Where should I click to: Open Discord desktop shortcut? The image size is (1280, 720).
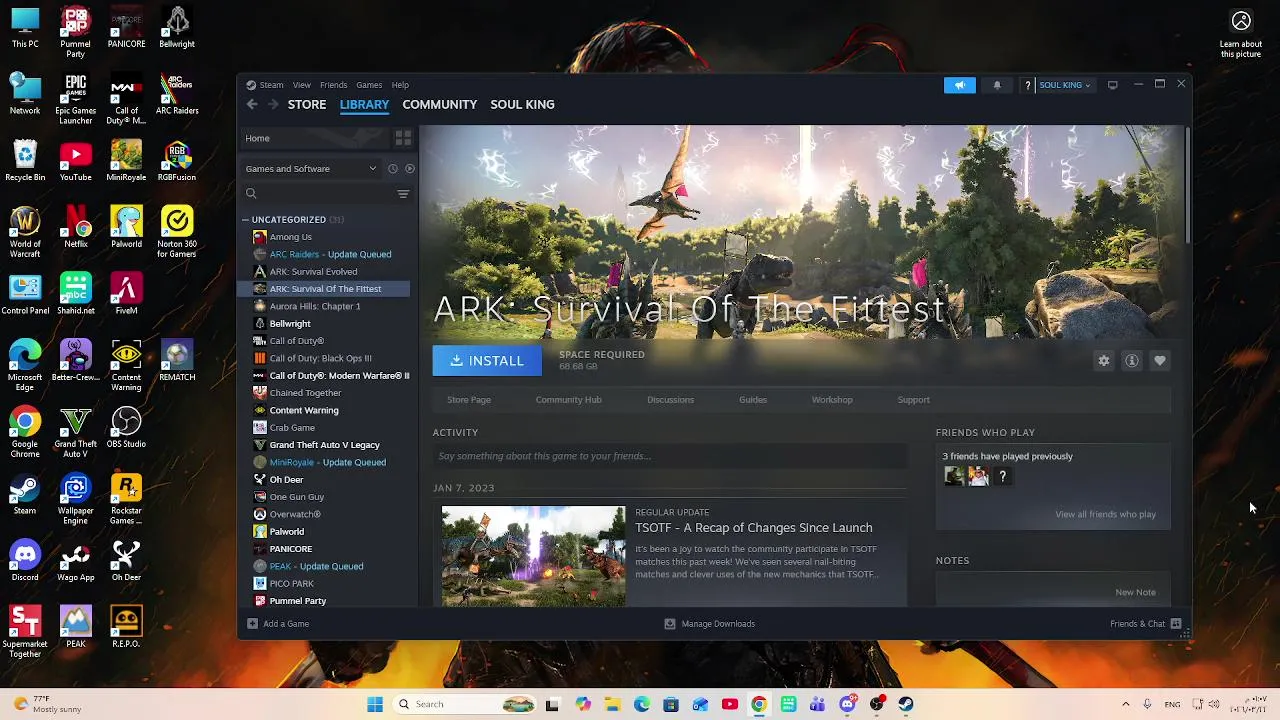[x=25, y=561]
